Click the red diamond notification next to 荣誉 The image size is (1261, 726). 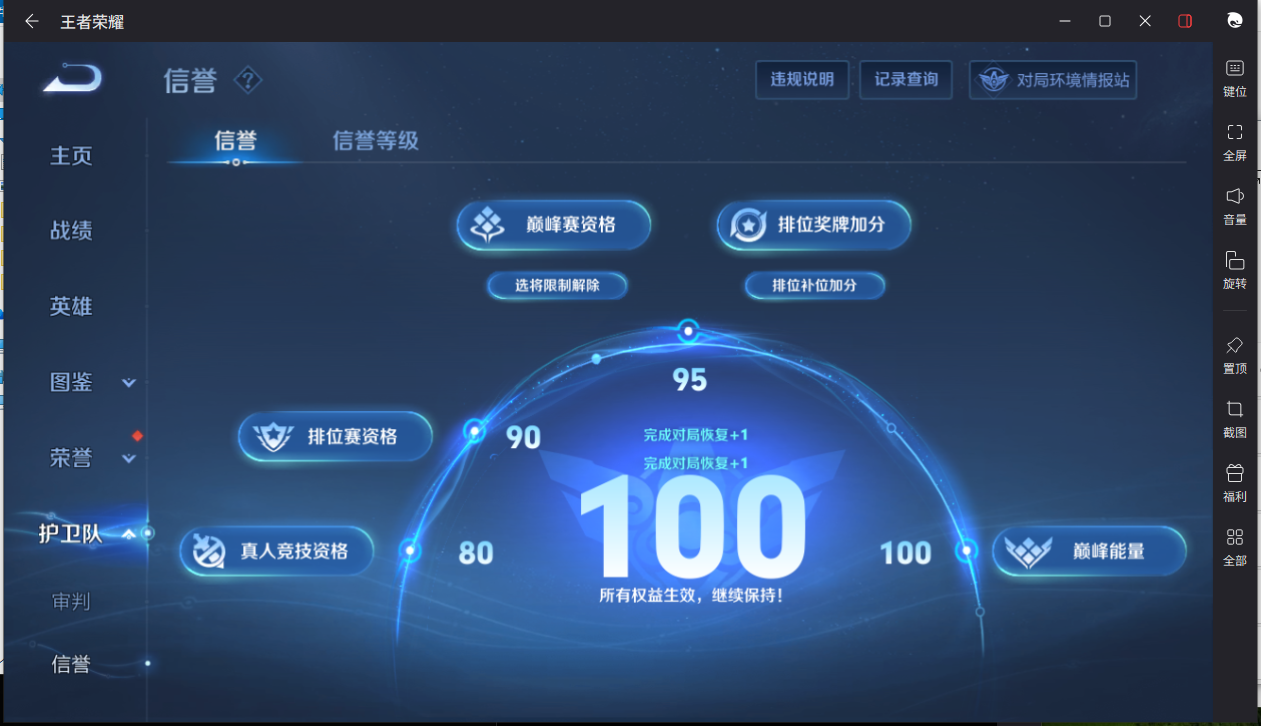coord(138,435)
